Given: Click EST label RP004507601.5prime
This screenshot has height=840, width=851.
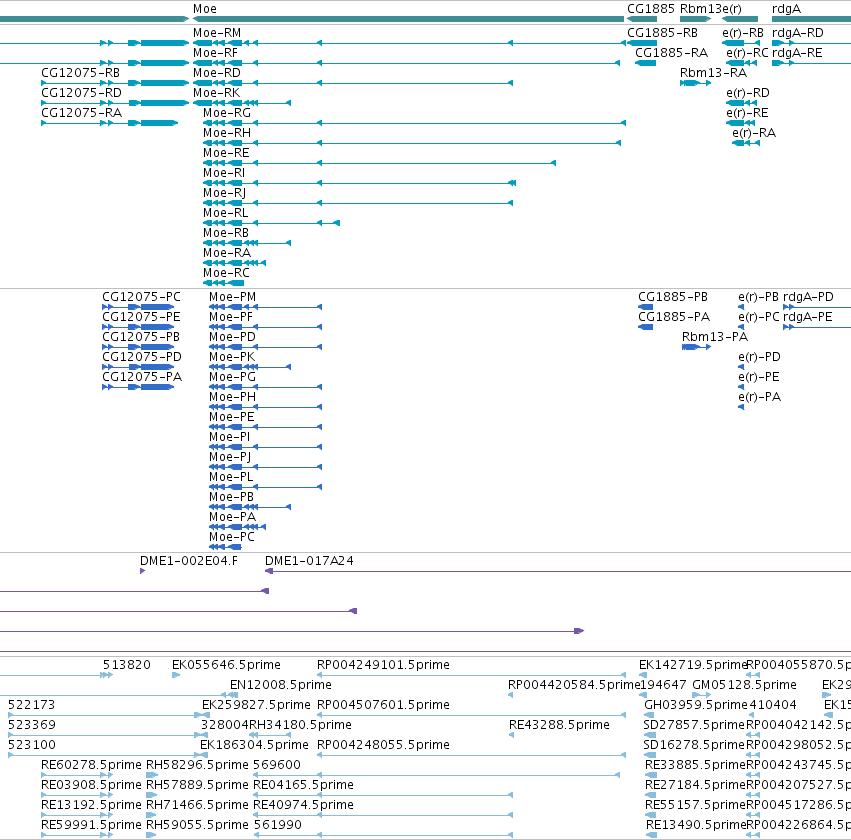Looking at the screenshot, I should tap(383, 705).
